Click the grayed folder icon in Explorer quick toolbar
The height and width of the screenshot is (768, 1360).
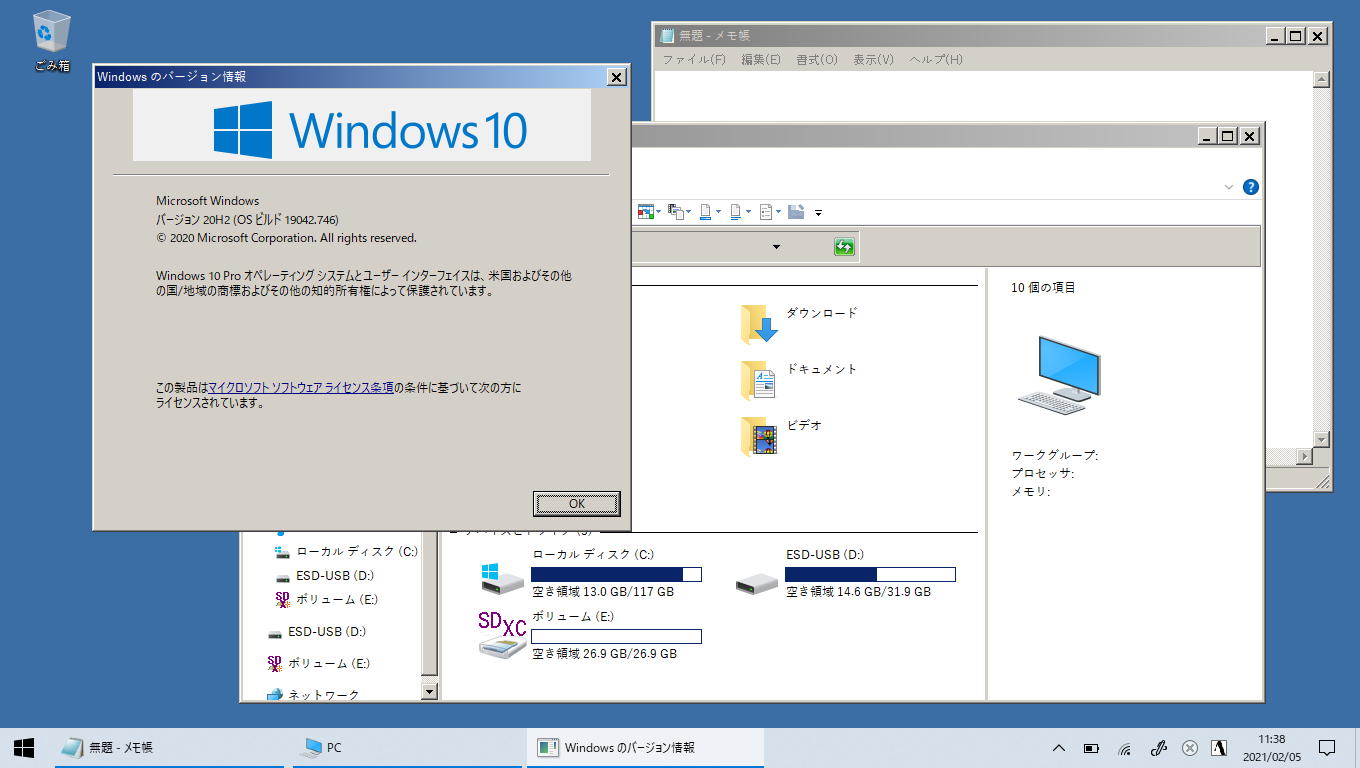796,211
